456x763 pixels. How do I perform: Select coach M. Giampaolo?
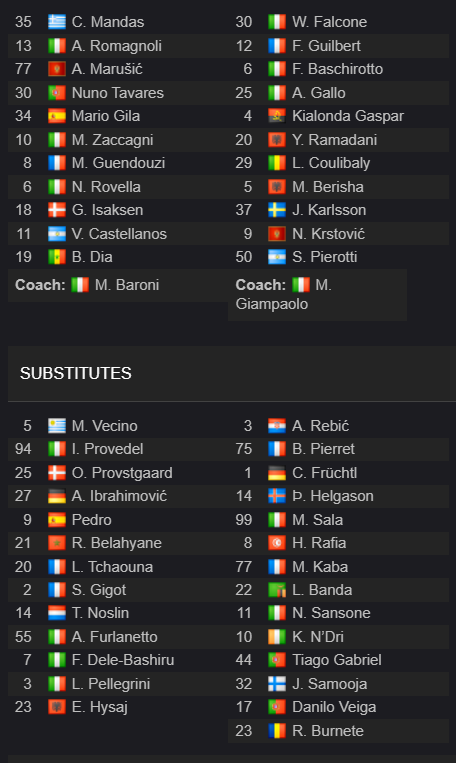click(284, 294)
